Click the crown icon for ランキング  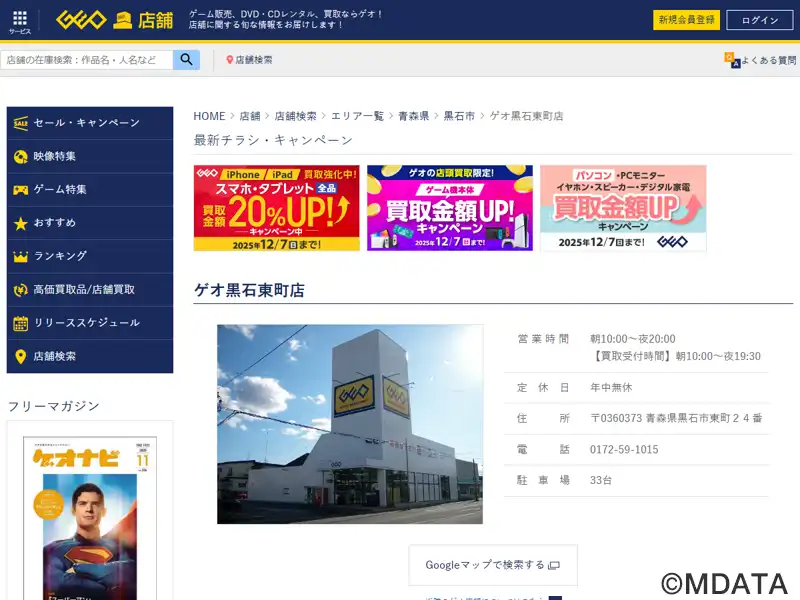point(20,256)
